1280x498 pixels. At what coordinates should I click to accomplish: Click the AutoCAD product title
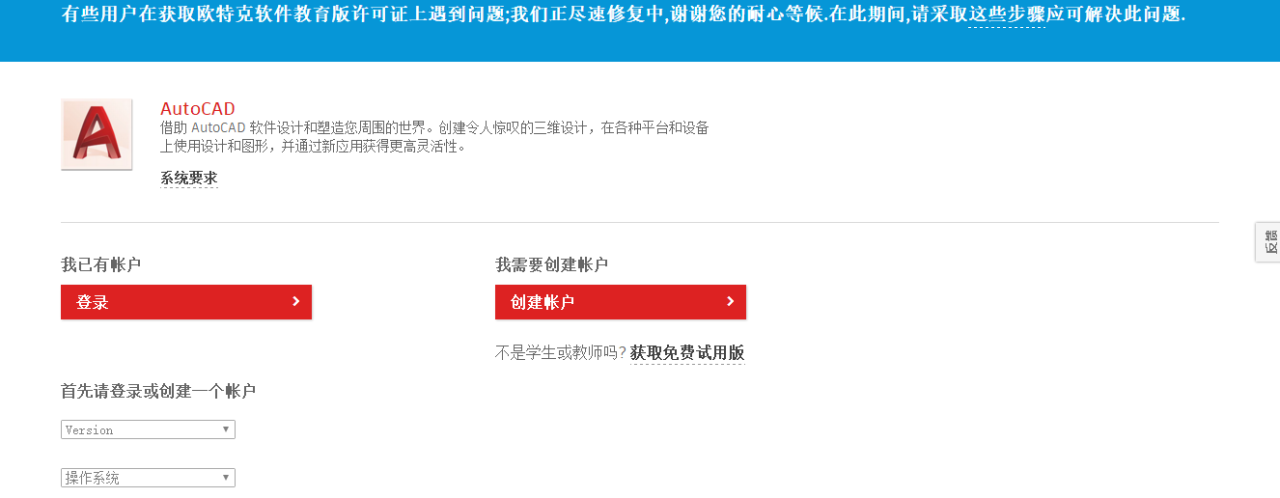pyautogui.click(x=197, y=109)
